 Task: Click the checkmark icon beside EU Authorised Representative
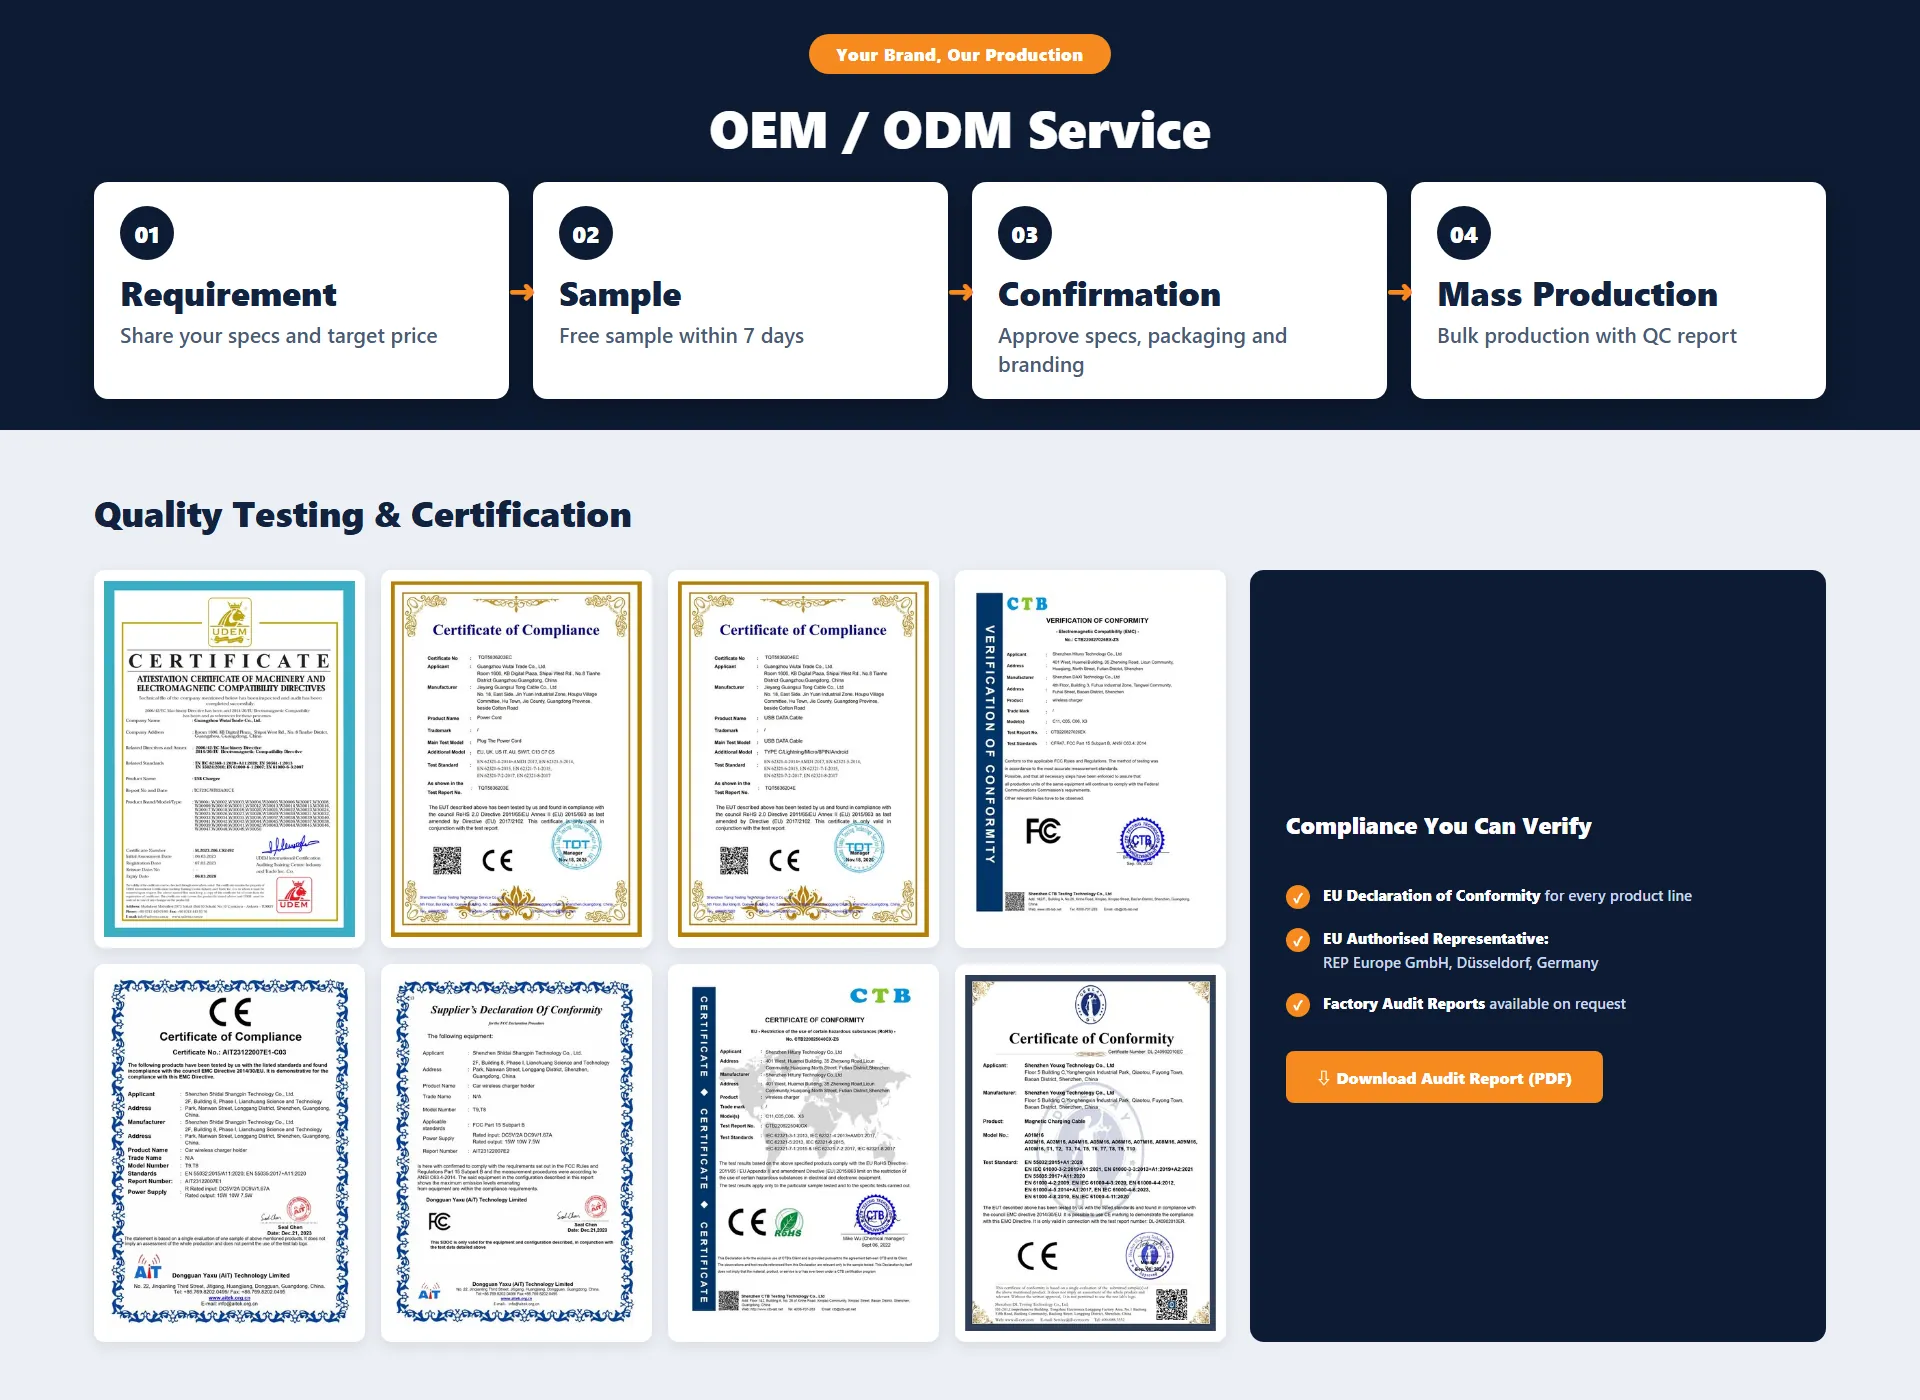[x=1298, y=940]
